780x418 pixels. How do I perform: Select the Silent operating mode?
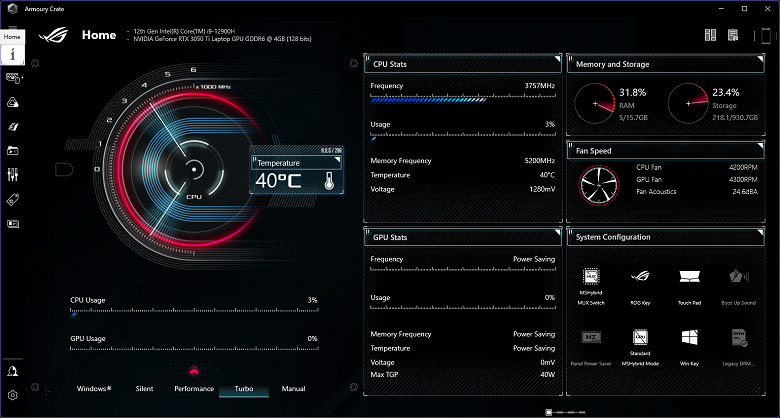(x=144, y=389)
